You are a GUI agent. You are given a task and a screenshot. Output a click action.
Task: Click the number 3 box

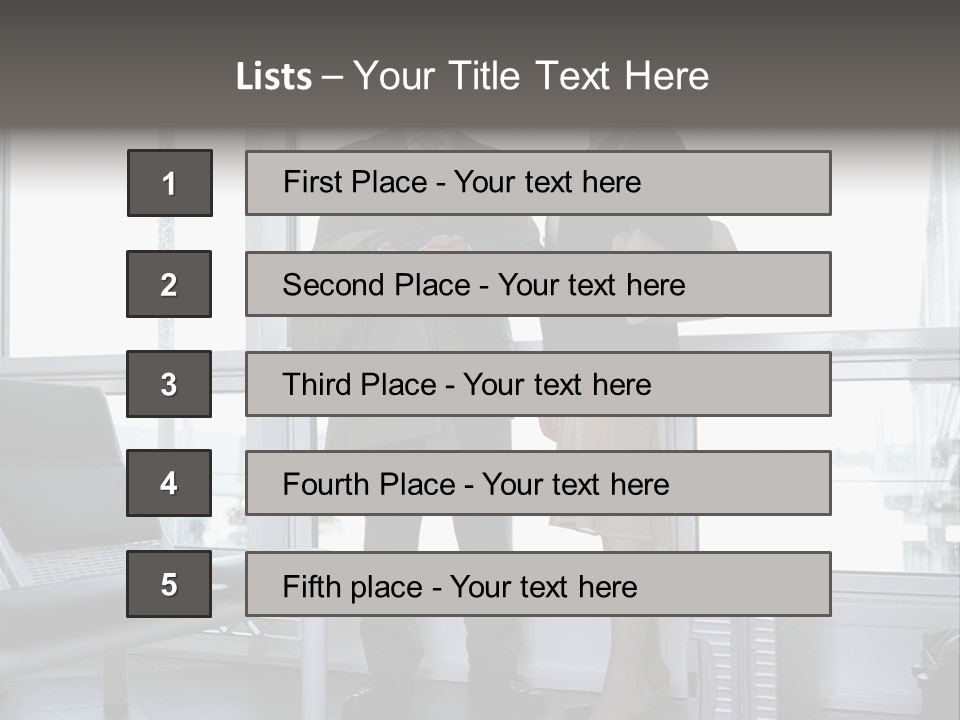click(x=169, y=384)
